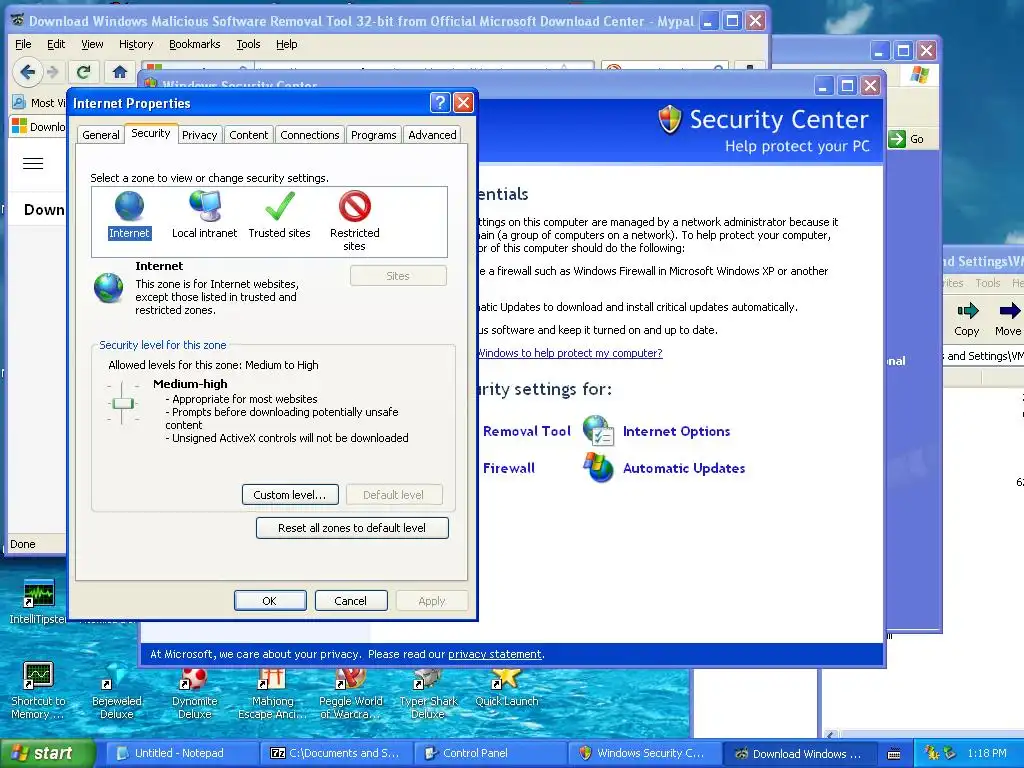The height and width of the screenshot is (768, 1024).
Task: Click the Start button
Action: (x=47, y=754)
